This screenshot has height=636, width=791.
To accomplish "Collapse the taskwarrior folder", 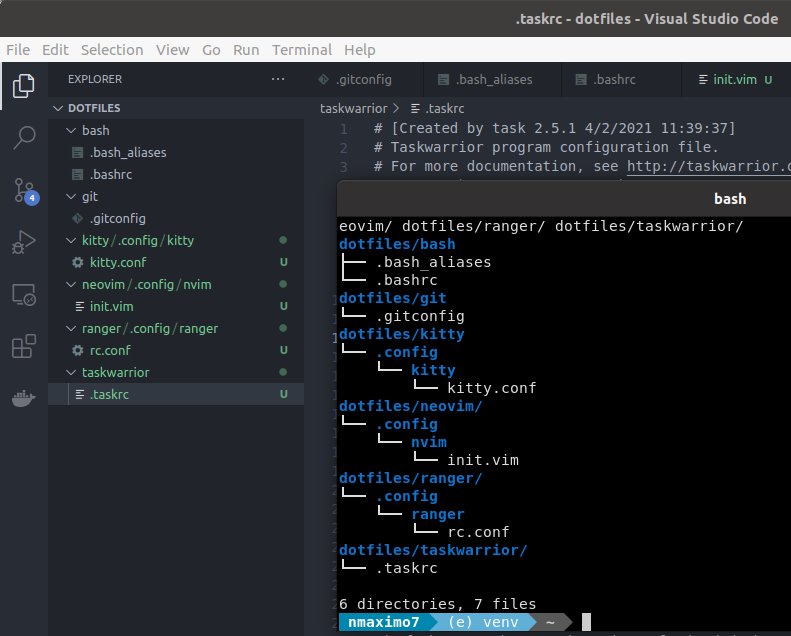I will tap(71, 372).
